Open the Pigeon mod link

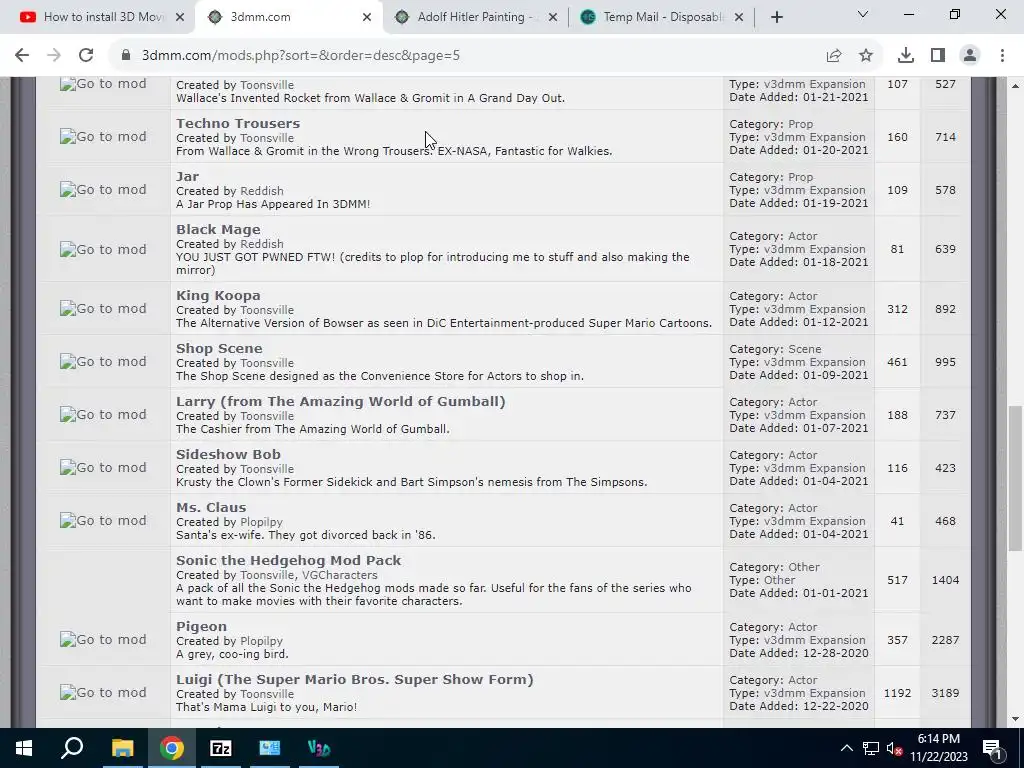(x=201, y=626)
